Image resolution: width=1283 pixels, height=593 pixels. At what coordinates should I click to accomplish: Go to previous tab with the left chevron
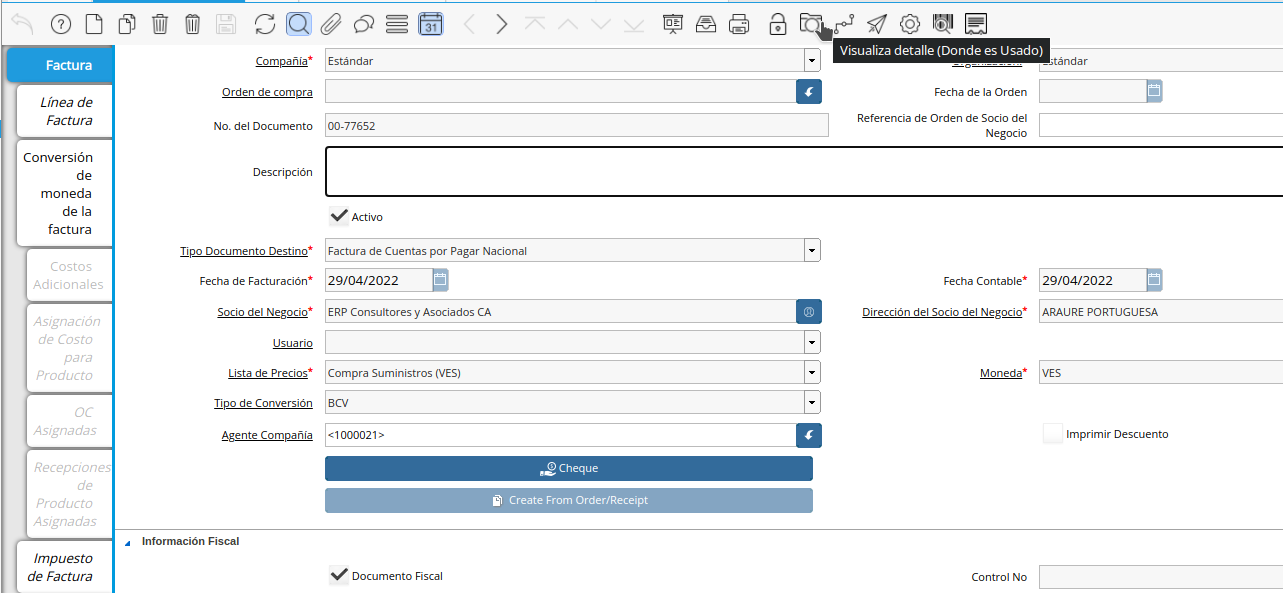tap(469, 24)
